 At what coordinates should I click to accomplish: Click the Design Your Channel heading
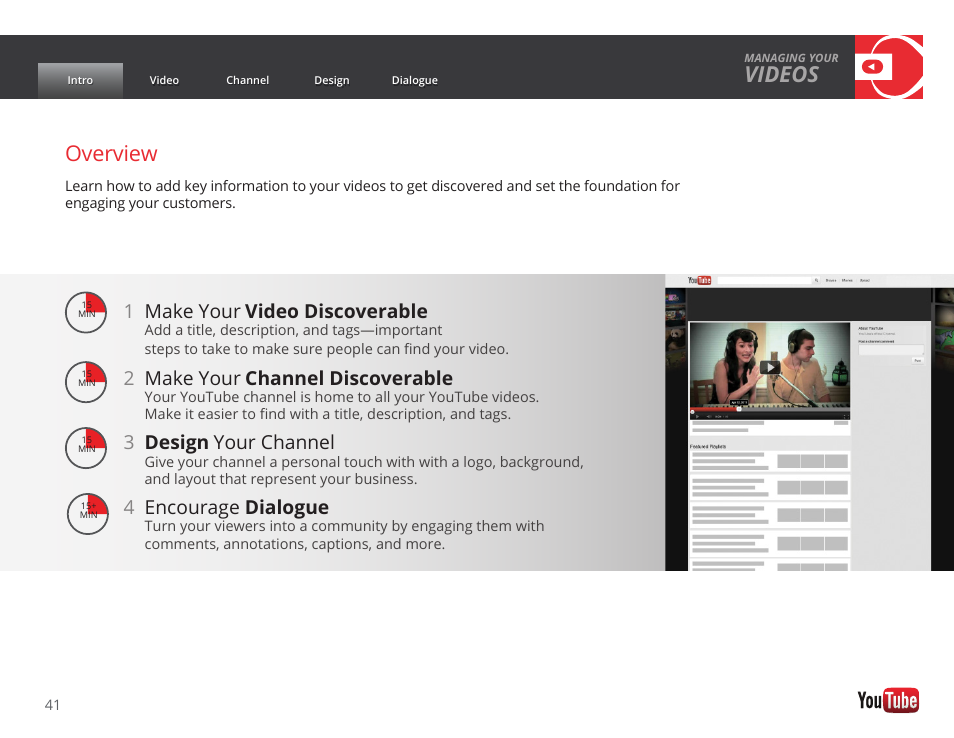pyautogui.click(x=239, y=442)
